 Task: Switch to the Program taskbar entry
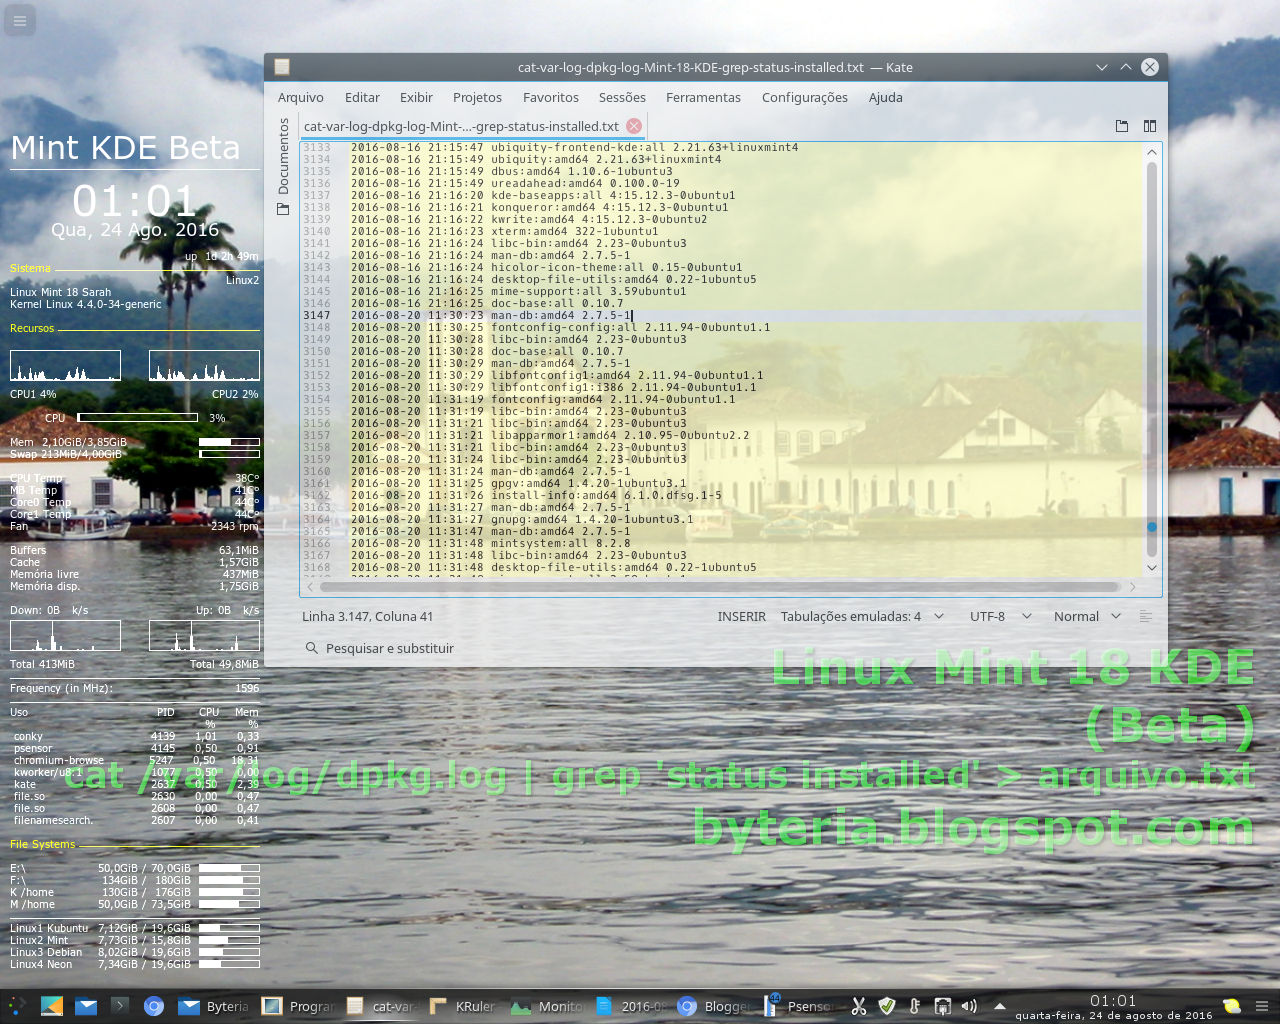(298, 1006)
